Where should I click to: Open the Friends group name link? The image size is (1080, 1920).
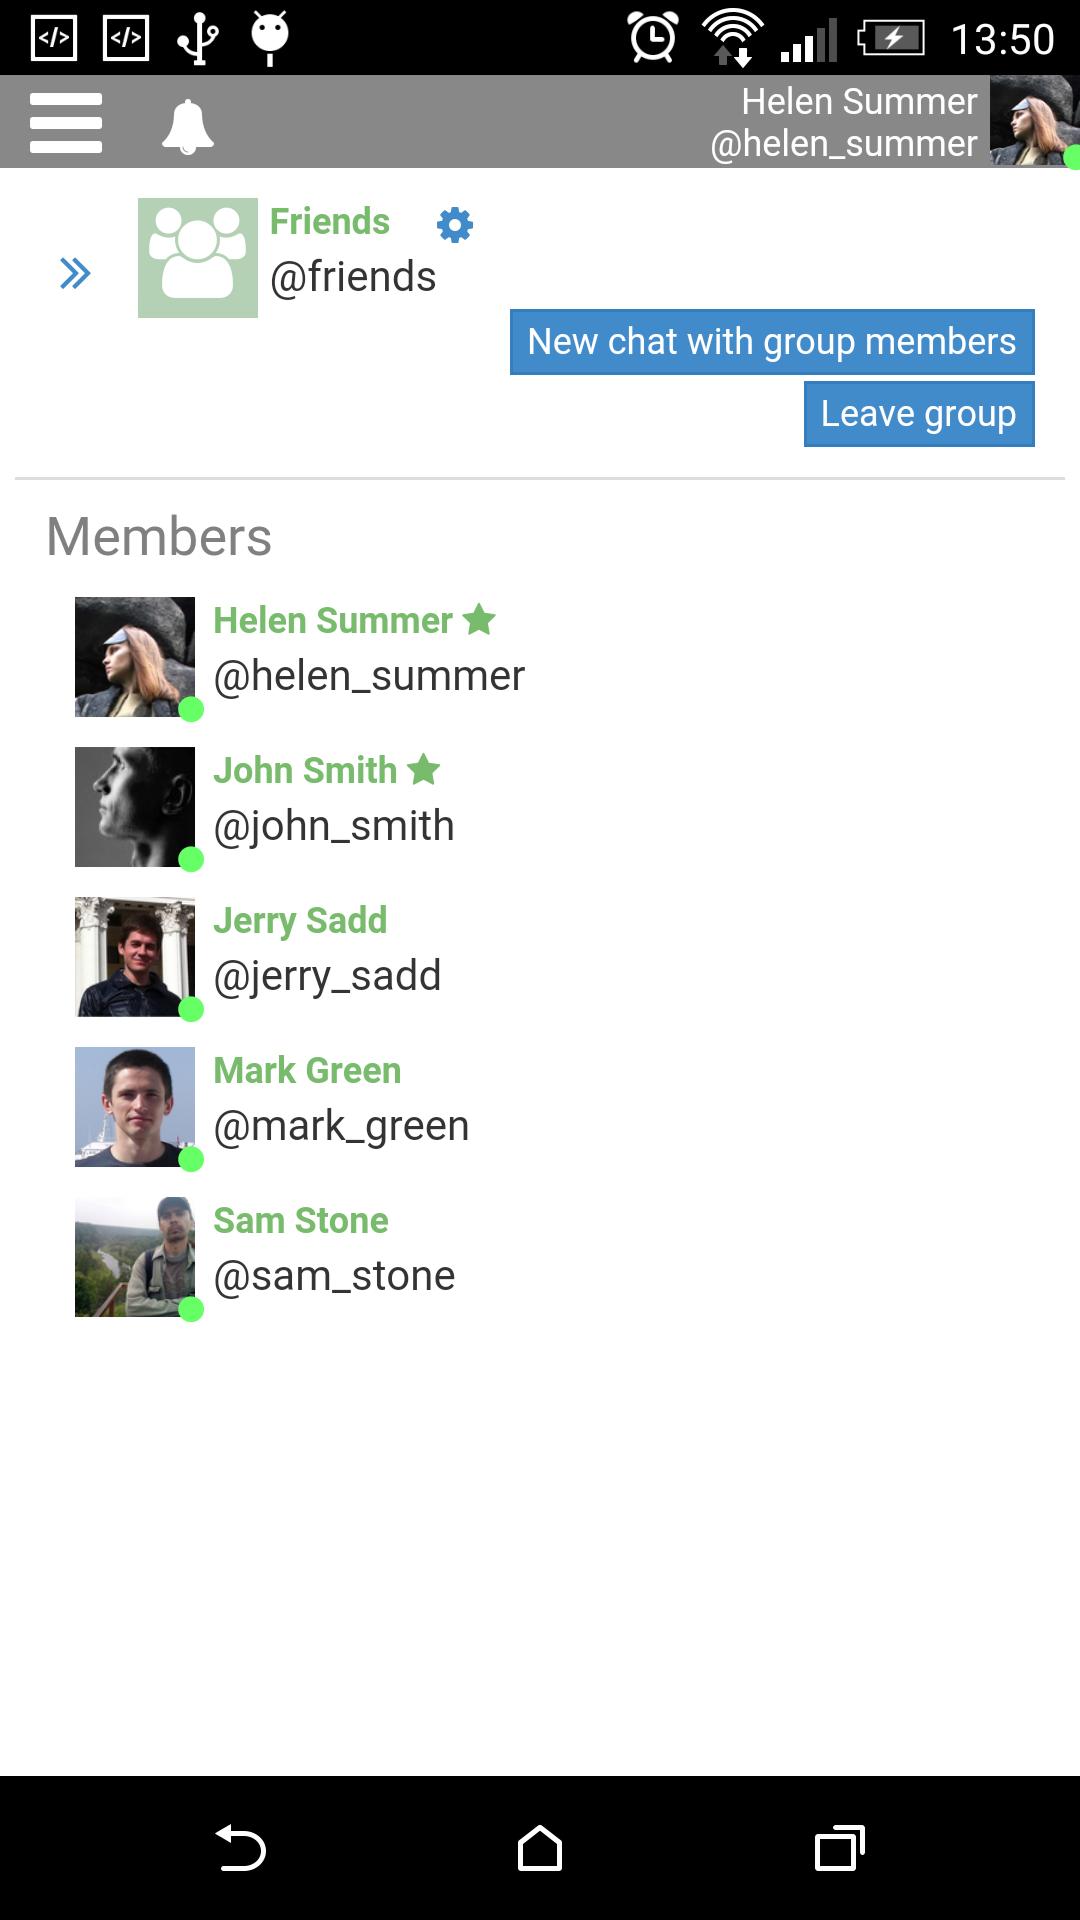pos(330,222)
